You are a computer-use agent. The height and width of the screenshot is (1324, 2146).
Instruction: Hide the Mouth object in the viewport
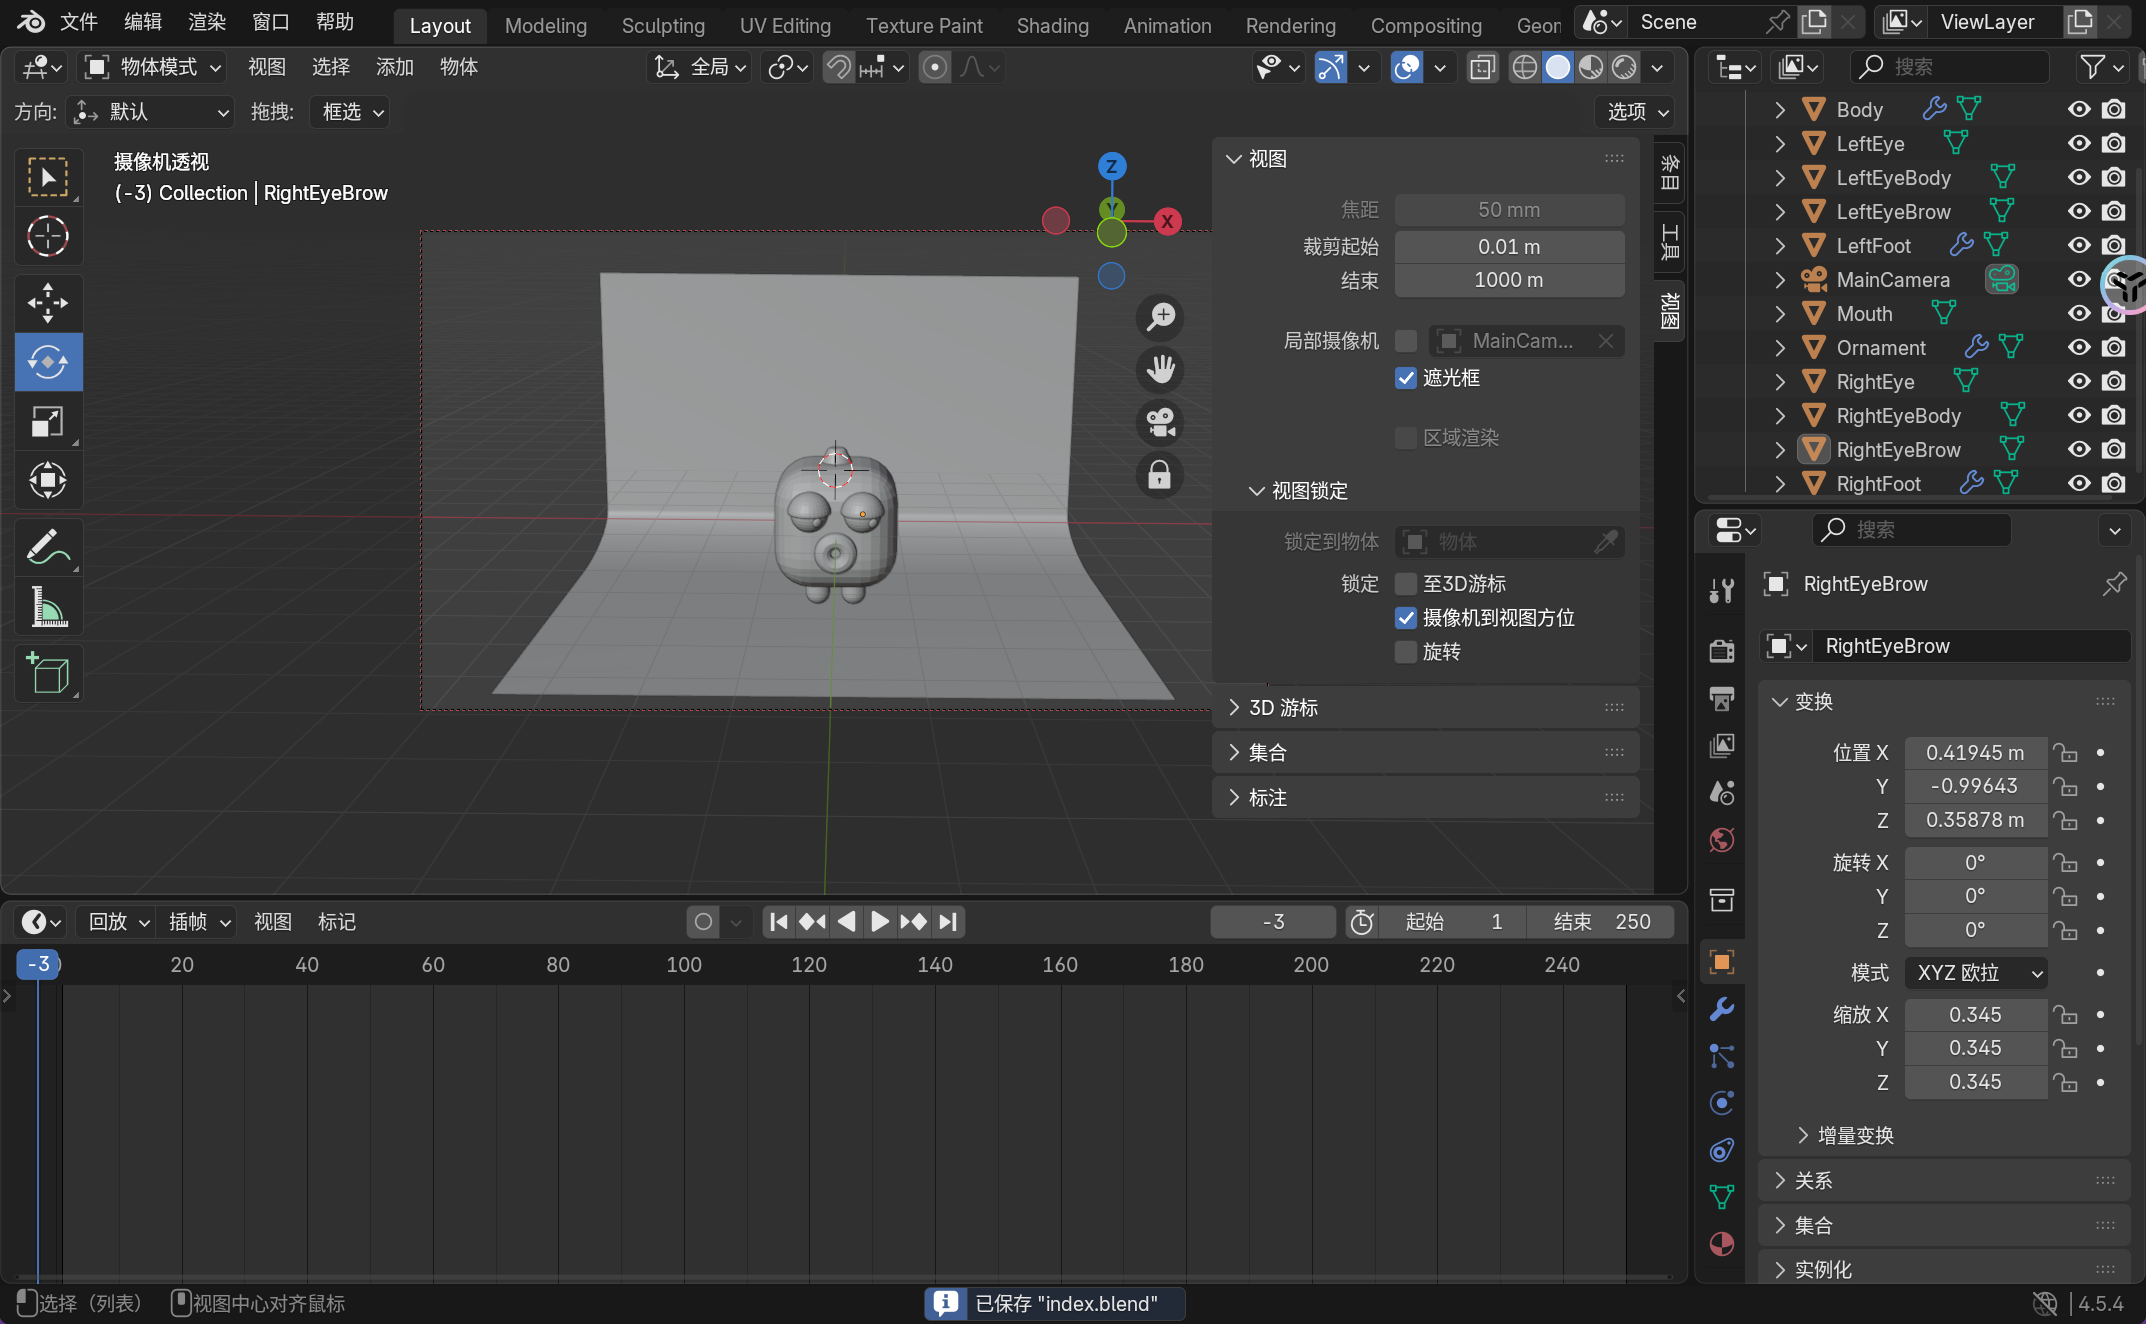[2079, 314]
